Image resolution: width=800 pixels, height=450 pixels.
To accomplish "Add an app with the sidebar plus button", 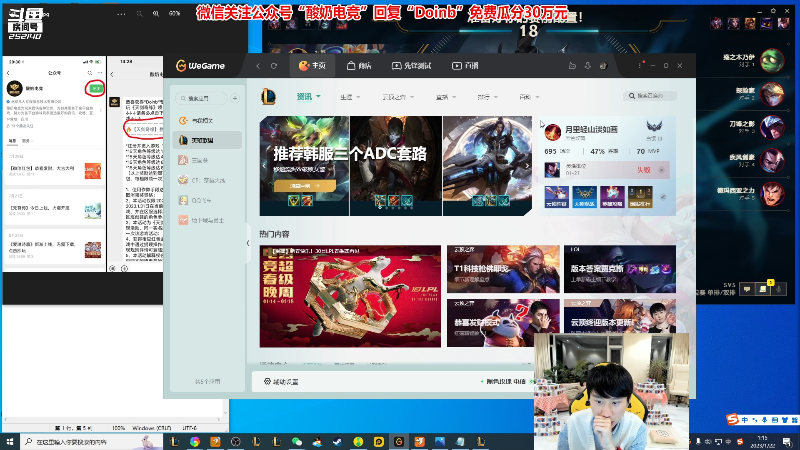I will 235,98.
